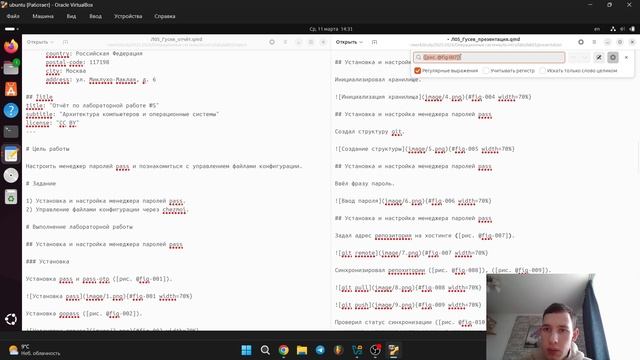Open the Вид menu
Viewport: 640px width, 360px height.
tap(71, 16)
